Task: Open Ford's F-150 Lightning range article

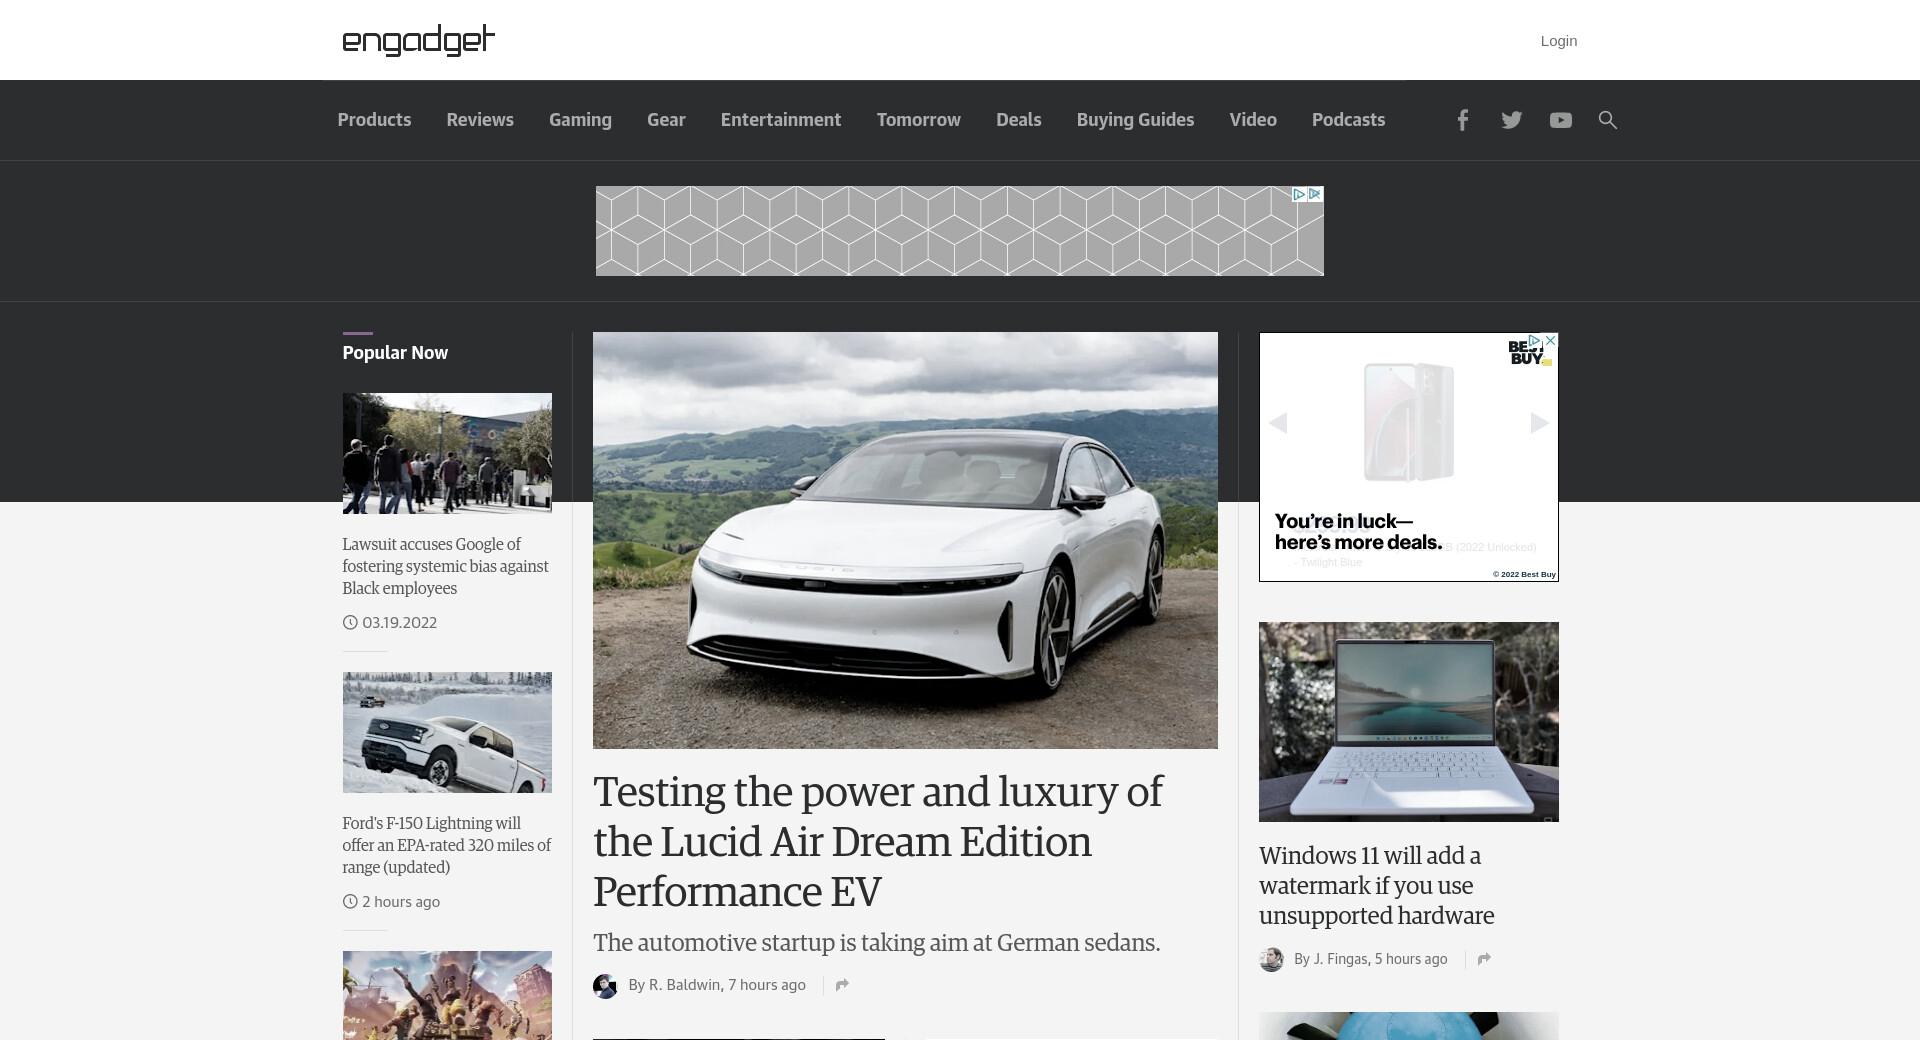Action: 446,845
